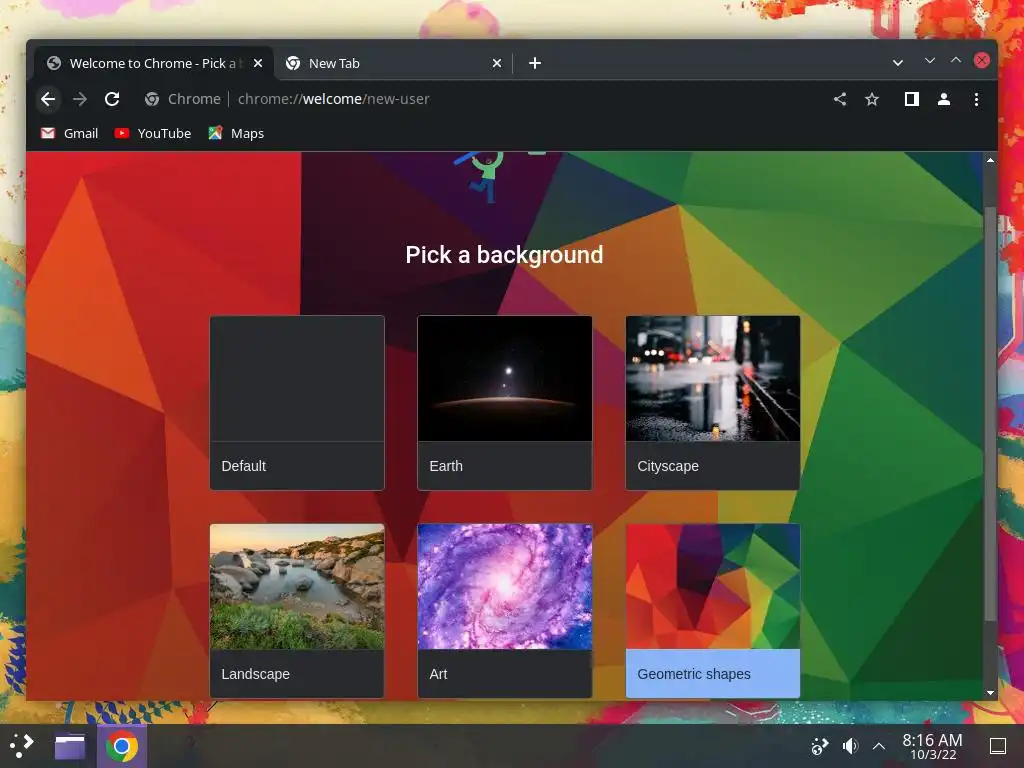Open the file manager taskbar icon

click(70, 746)
